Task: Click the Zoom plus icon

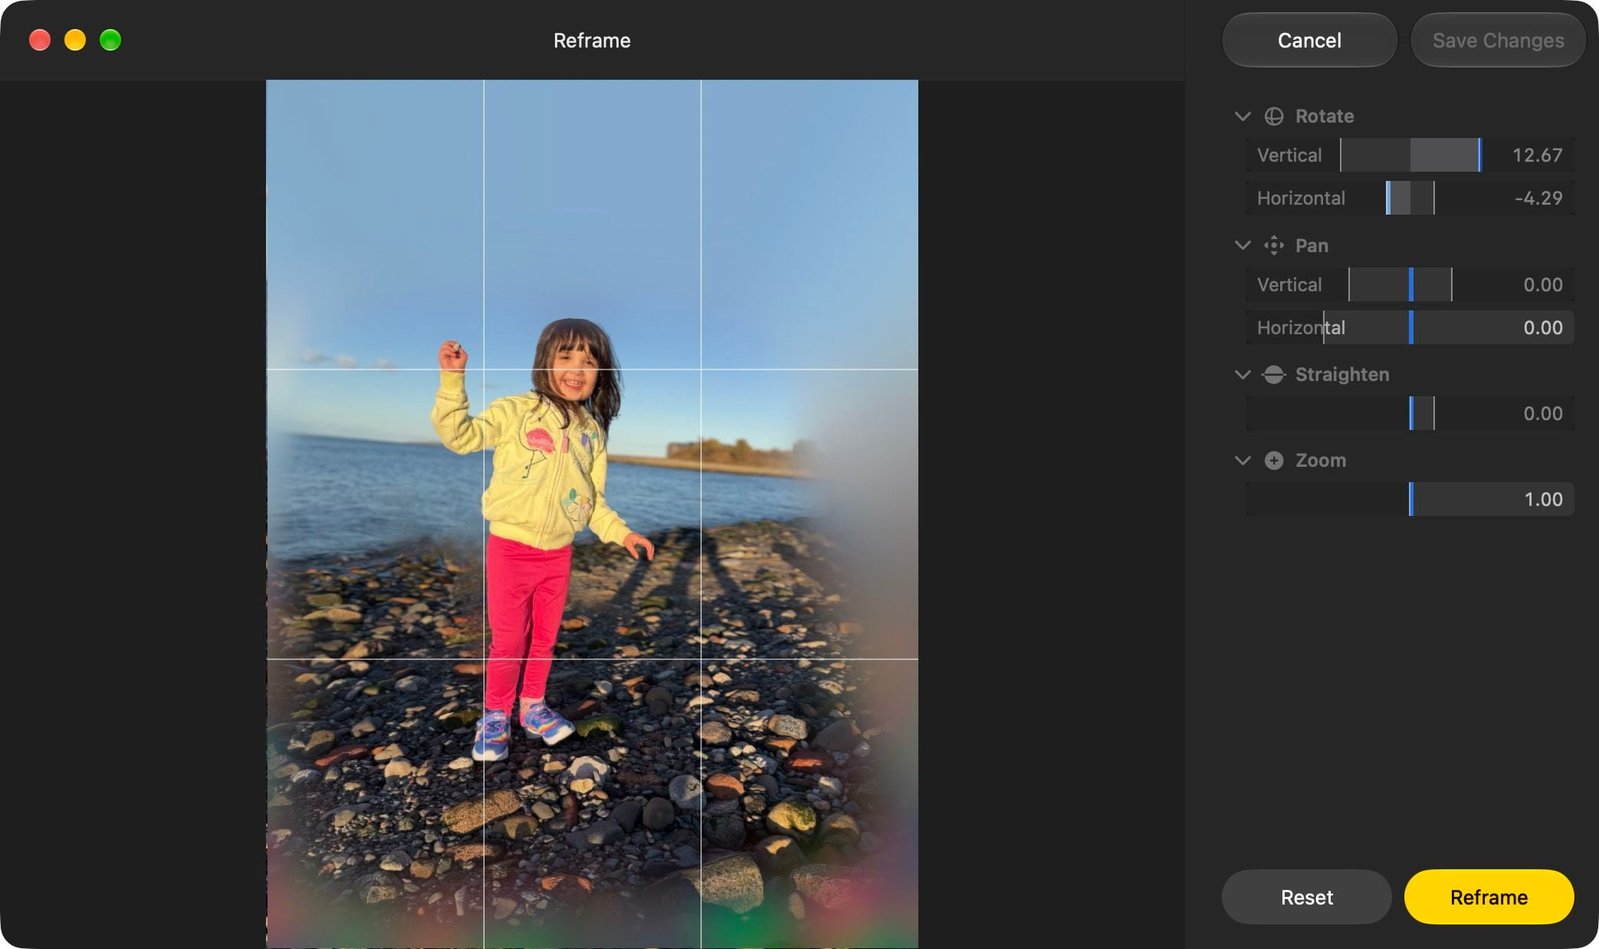Action: click(1274, 460)
